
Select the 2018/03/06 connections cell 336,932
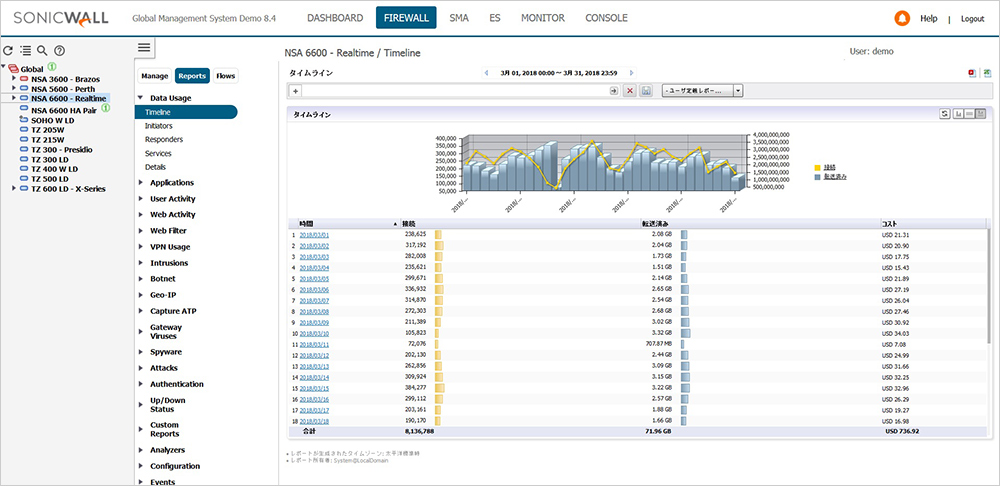pos(415,290)
